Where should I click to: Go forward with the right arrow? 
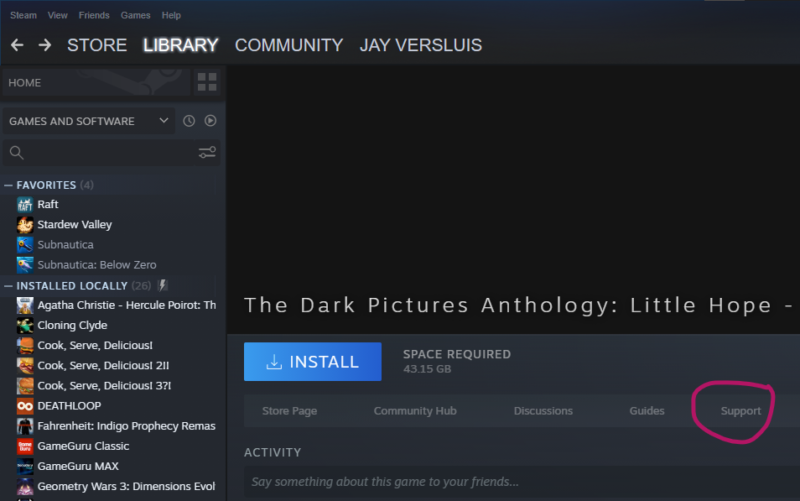pos(45,45)
